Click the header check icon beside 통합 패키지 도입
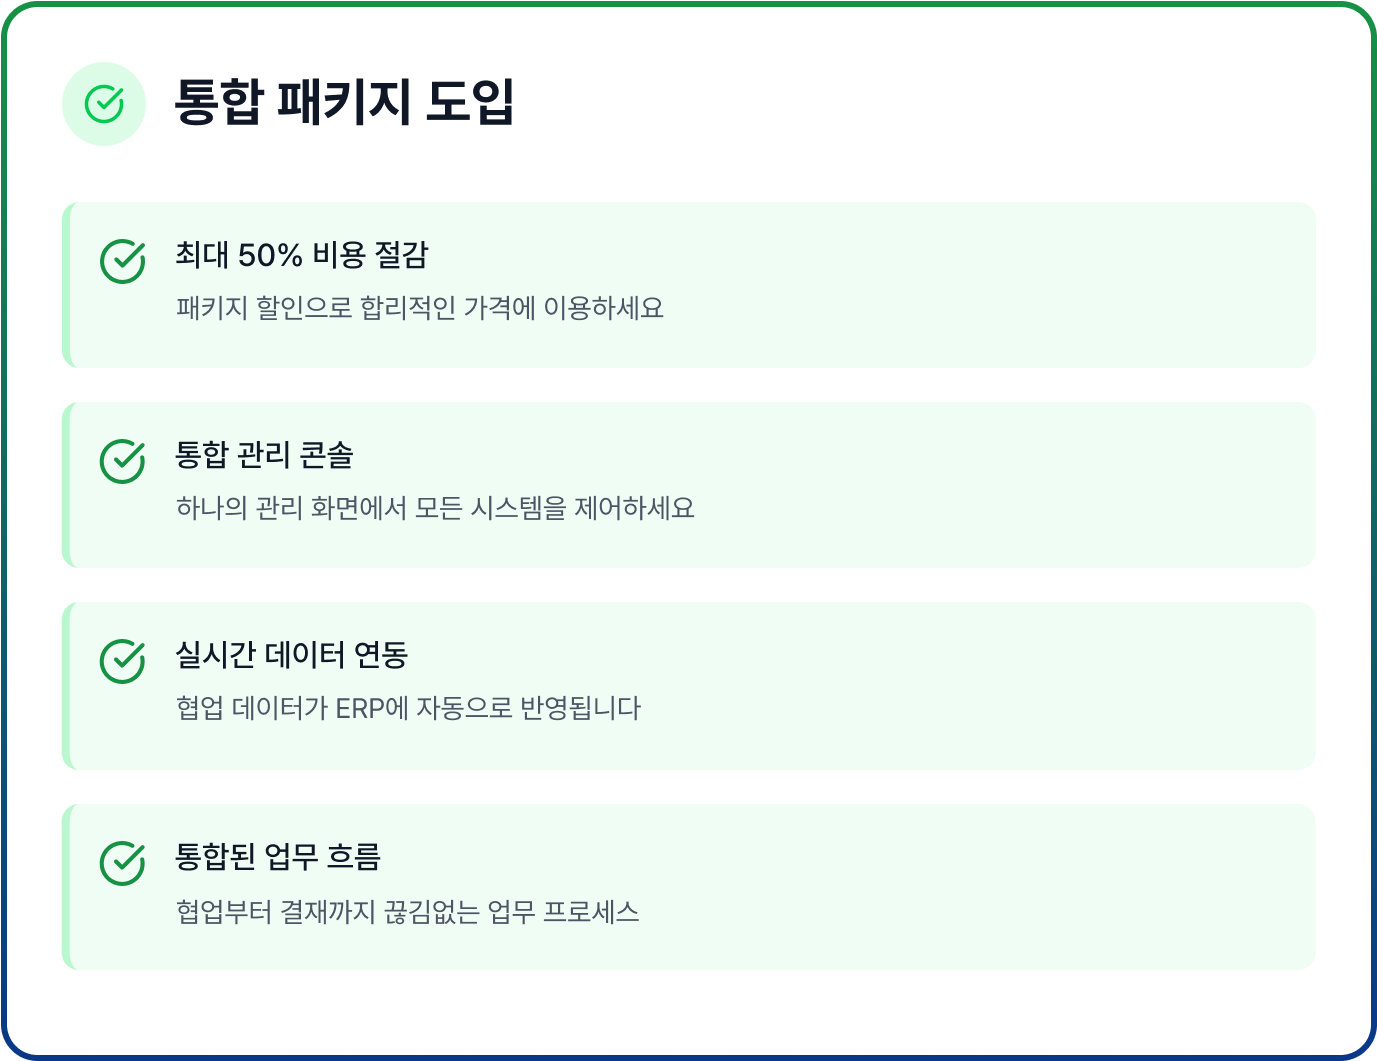The height and width of the screenshot is (1061, 1377). click(x=104, y=103)
